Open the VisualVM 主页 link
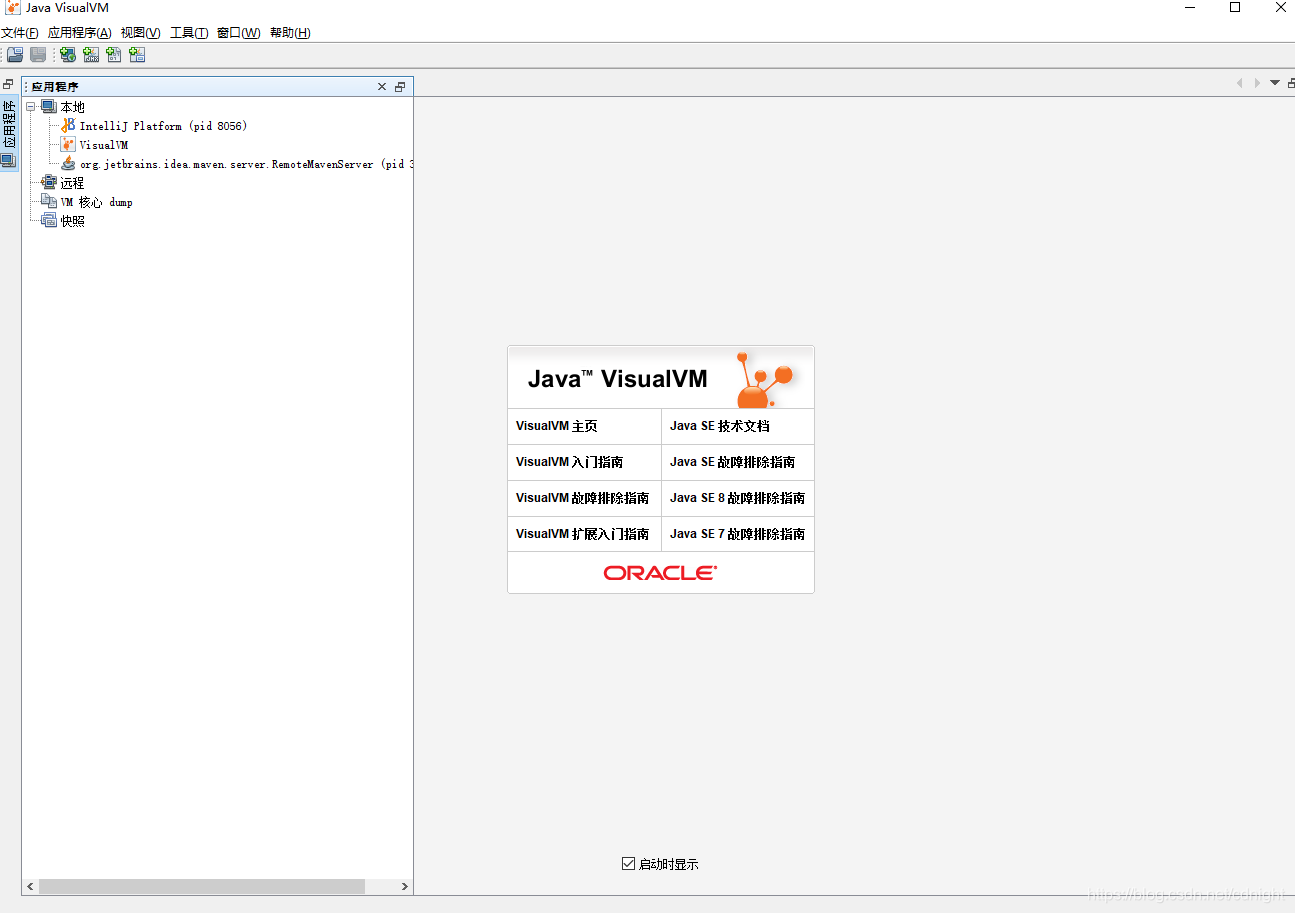This screenshot has height=913, width=1295. (x=557, y=426)
